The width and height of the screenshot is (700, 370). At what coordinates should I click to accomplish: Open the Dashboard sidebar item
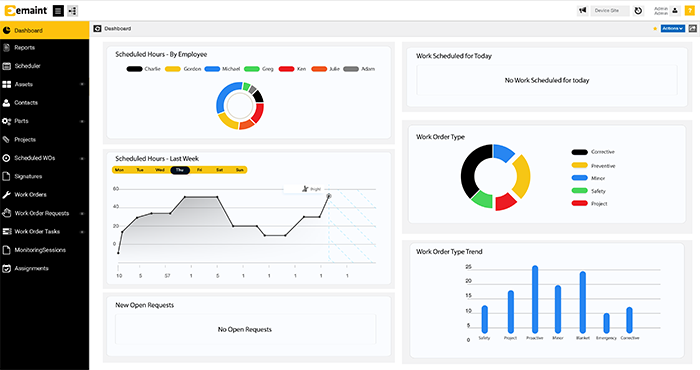45,30
